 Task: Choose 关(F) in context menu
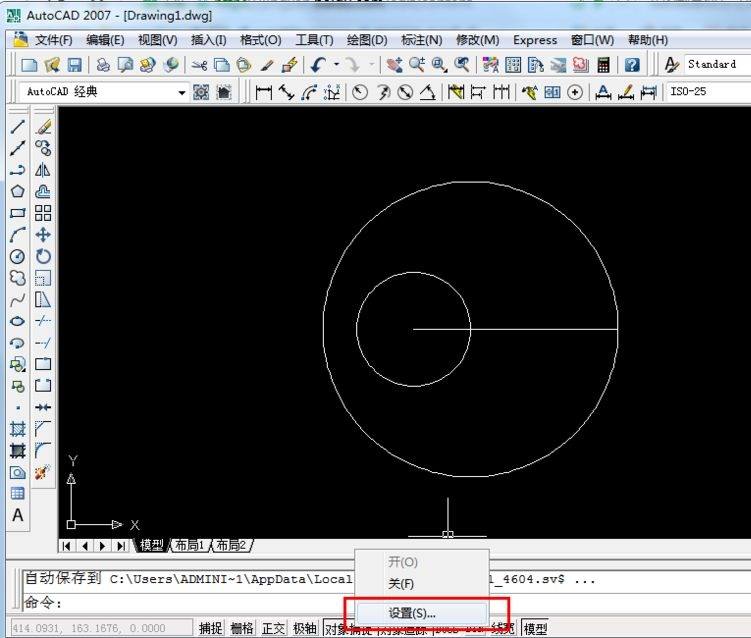(421, 584)
